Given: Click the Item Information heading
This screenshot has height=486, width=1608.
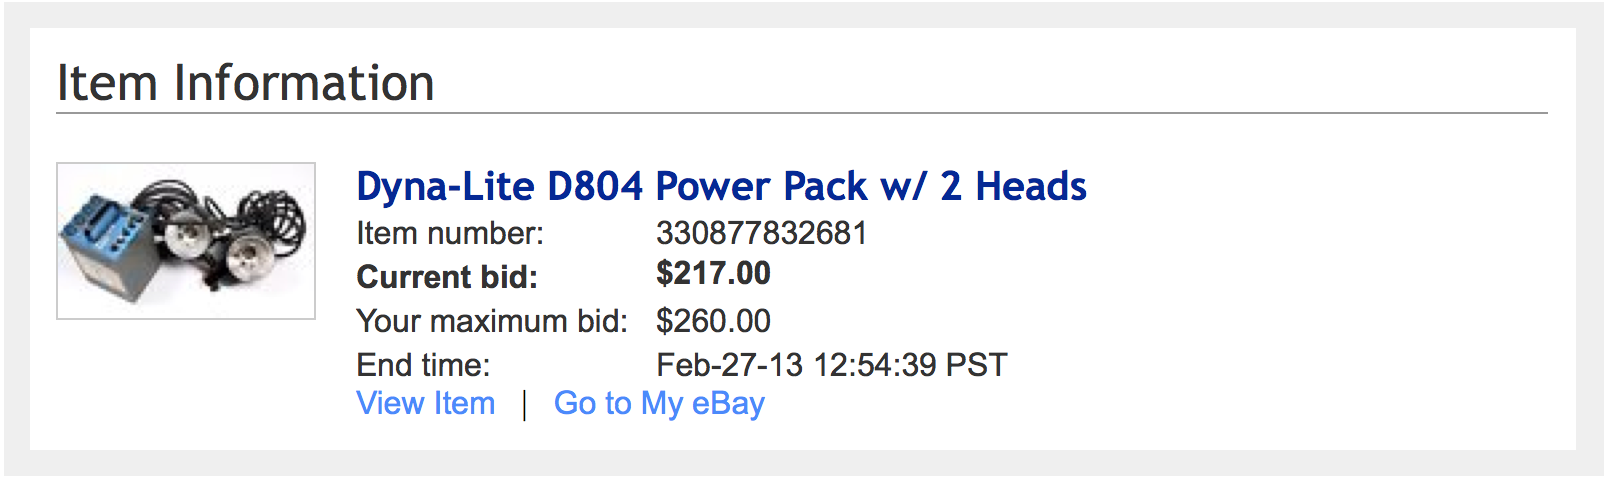Looking at the screenshot, I should tap(245, 82).
